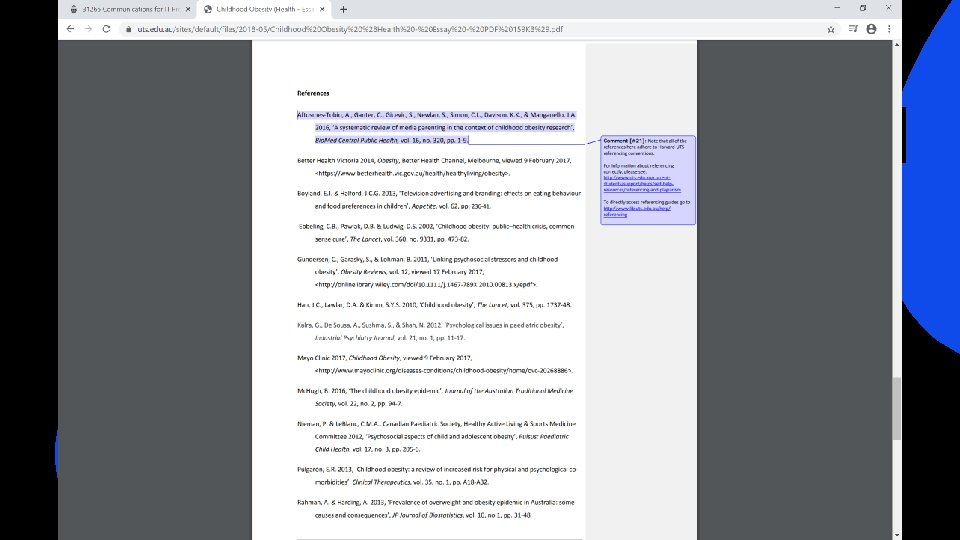Reload the PDF page
Screen dimensions: 960x540
(x=106, y=29)
